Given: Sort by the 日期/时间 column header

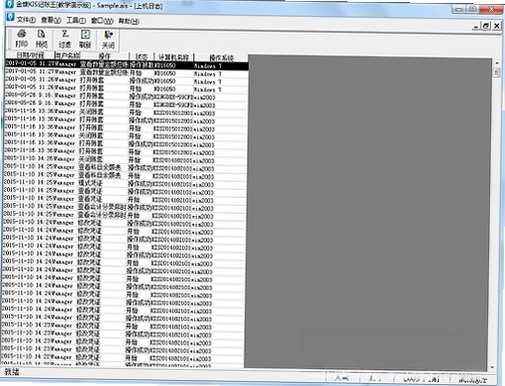Looking at the screenshot, I should pyautogui.click(x=30, y=55).
